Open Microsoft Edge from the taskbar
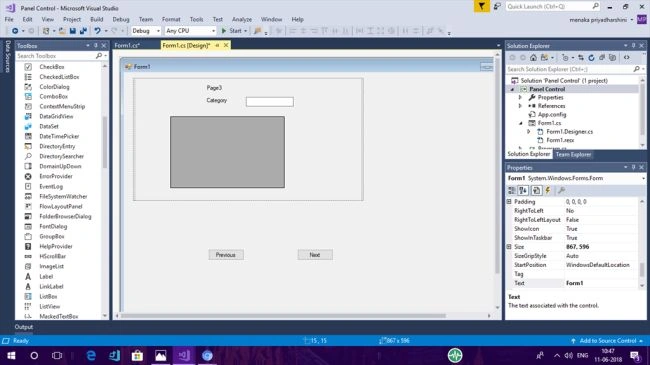The width and height of the screenshot is (650, 365). pos(91,355)
